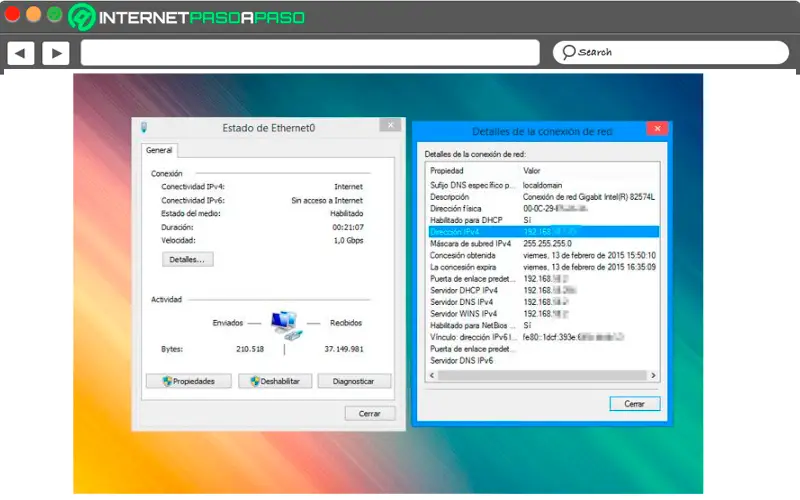This screenshot has width=800, height=500.
Task: Click the 00:21:07 duration value
Action: point(348,227)
